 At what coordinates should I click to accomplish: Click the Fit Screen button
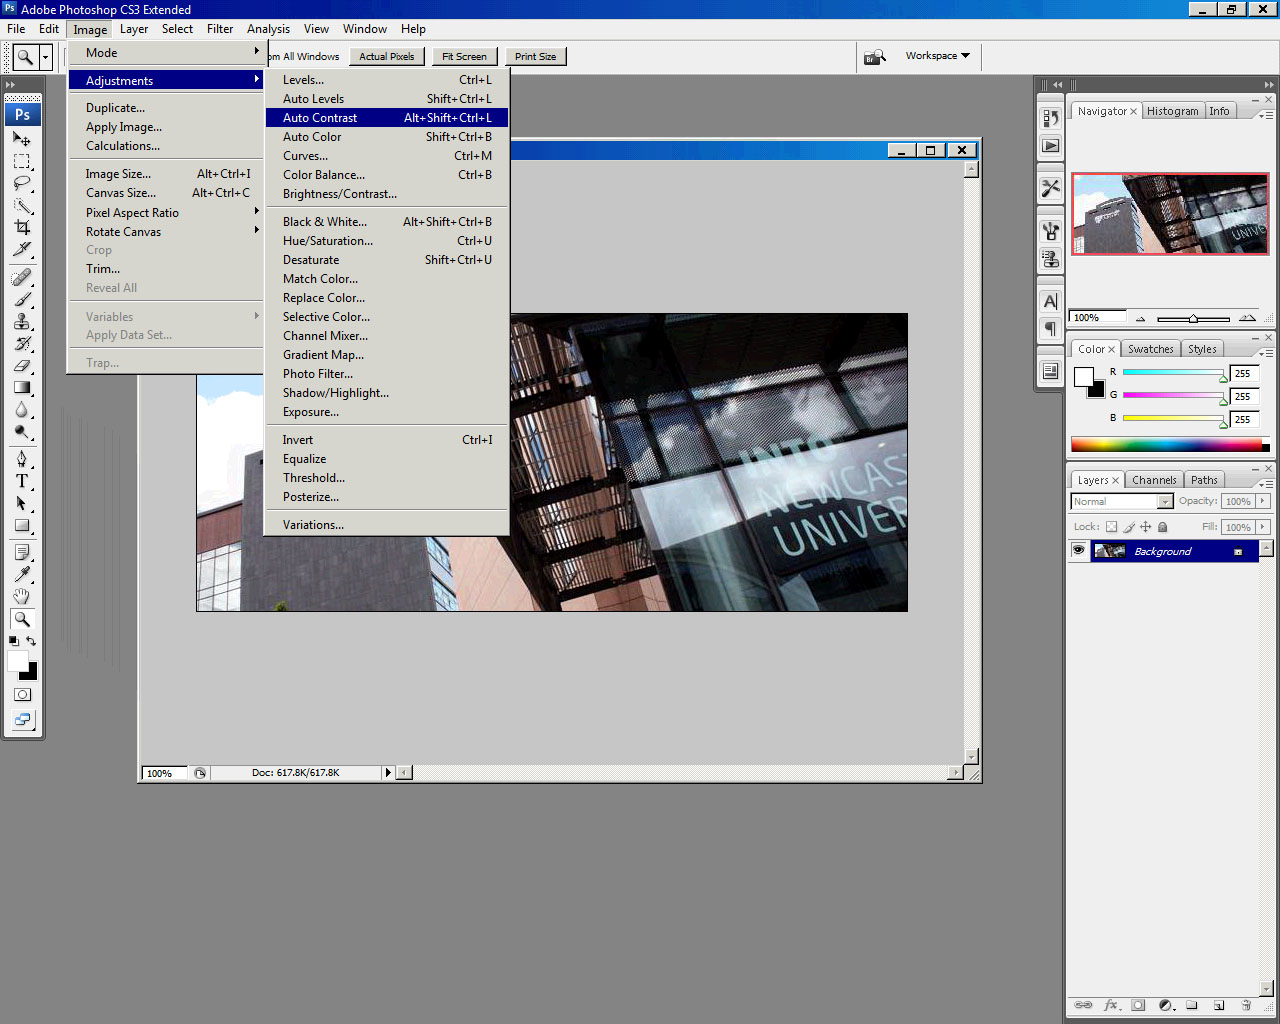(x=464, y=57)
